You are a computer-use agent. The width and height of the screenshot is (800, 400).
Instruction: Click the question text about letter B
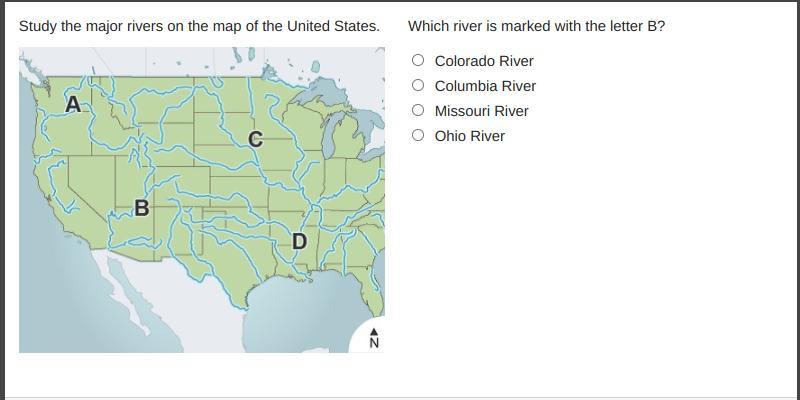click(x=537, y=26)
